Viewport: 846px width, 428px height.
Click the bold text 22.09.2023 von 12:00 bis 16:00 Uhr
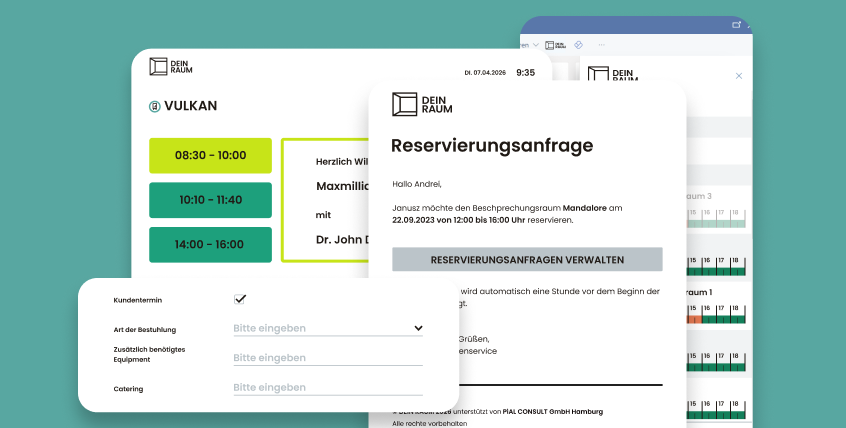pos(459,220)
